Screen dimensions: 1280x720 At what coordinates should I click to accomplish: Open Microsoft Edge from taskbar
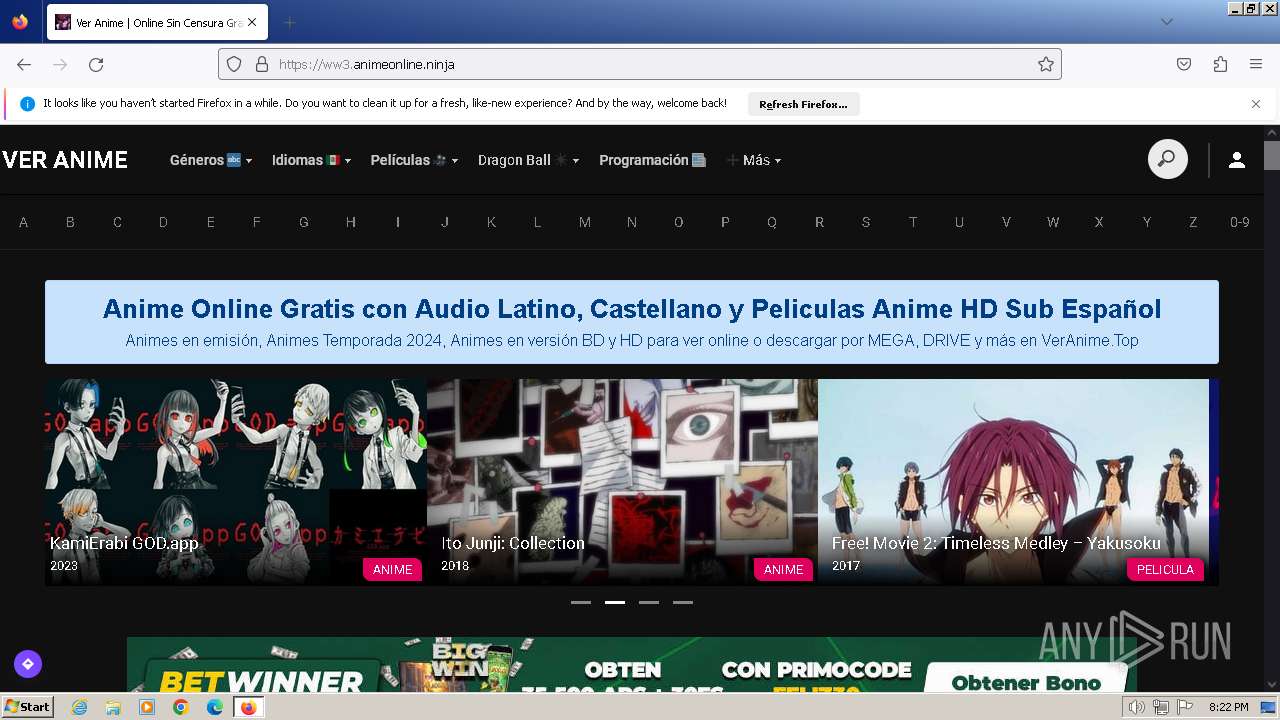[x=215, y=707]
